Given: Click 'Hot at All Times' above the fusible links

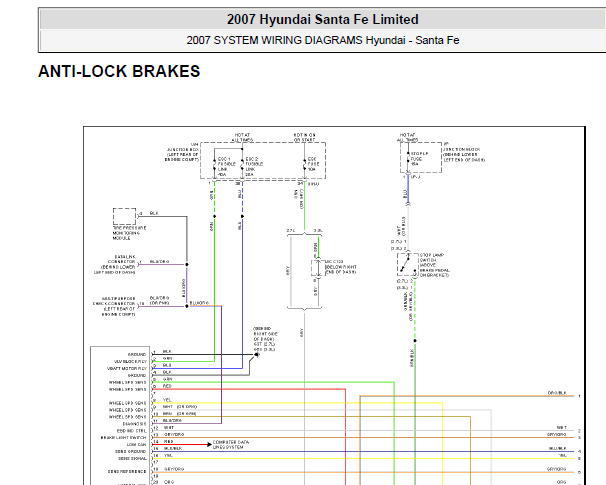Looking at the screenshot, I should 242,137.
